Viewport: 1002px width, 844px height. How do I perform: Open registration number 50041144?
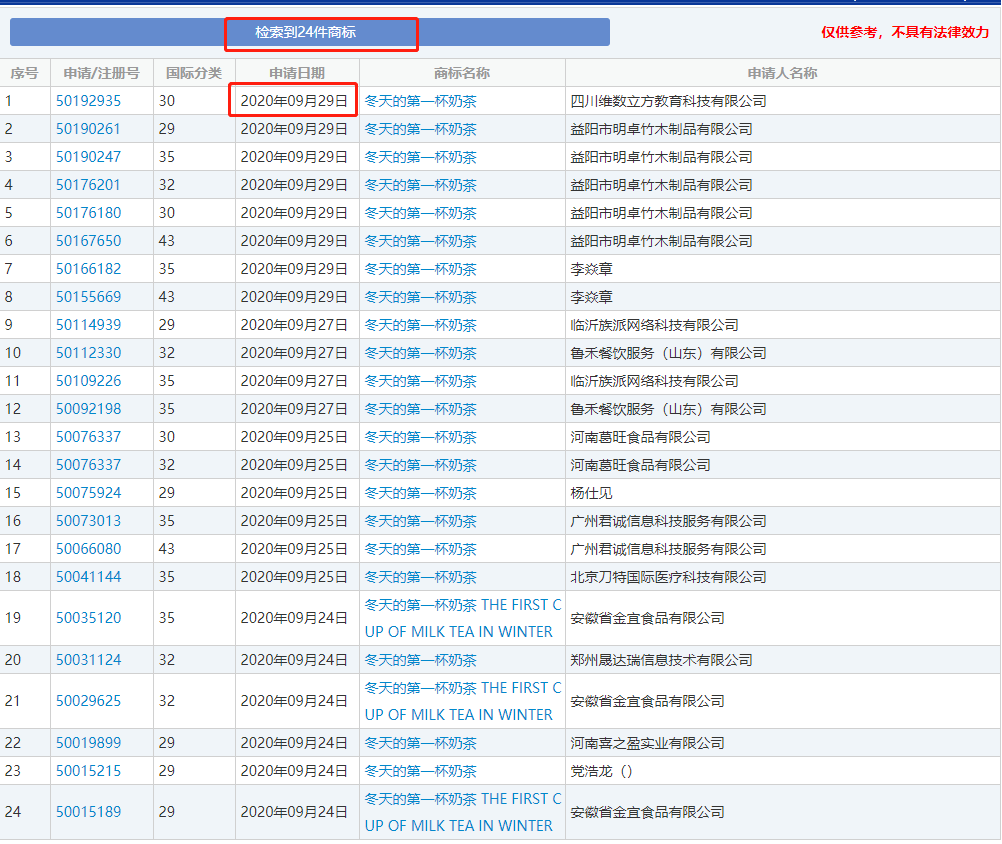[88, 577]
